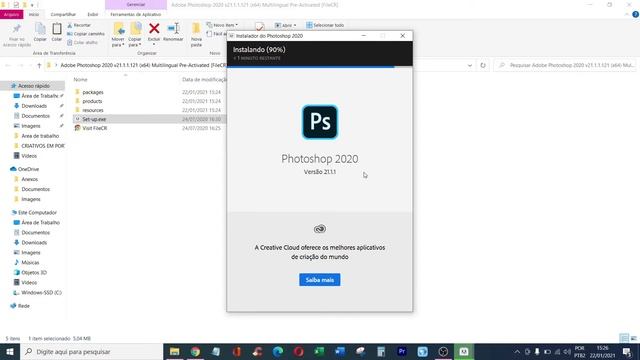Image resolution: width=640 pixels, height=360 pixels.
Task: Switch to the Início ribbon tab
Action: click(34, 14)
